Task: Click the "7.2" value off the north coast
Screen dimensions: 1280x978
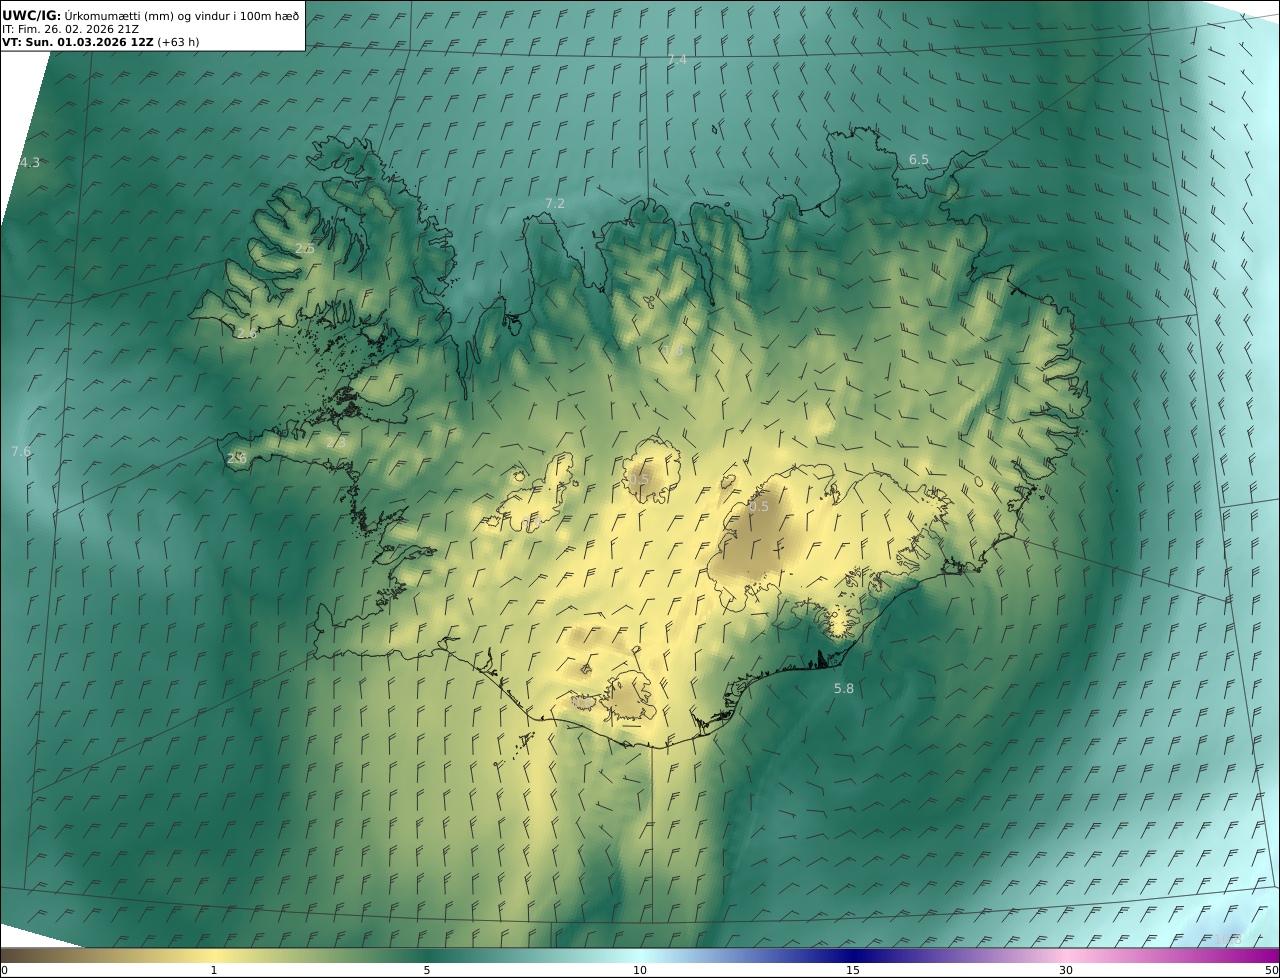Action: point(554,203)
